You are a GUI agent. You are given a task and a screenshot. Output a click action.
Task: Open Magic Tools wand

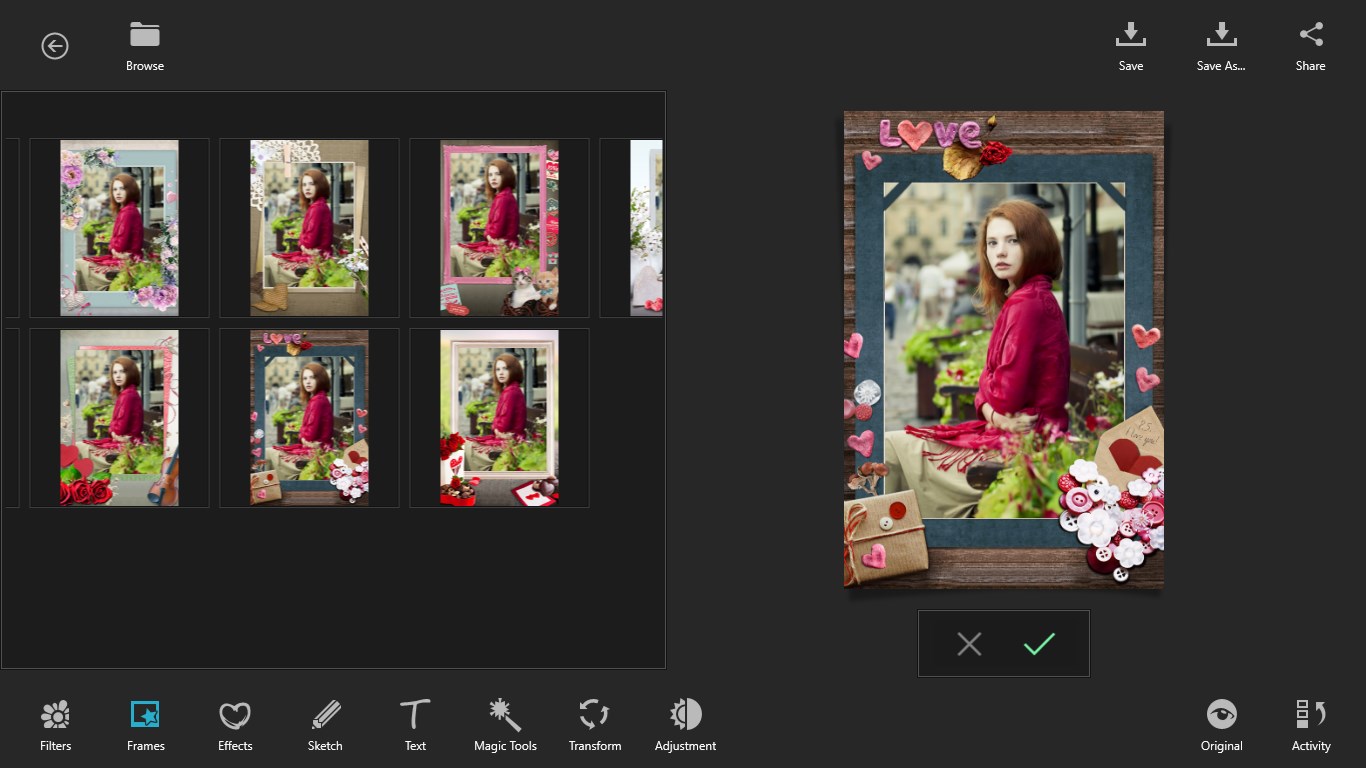pos(505,724)
